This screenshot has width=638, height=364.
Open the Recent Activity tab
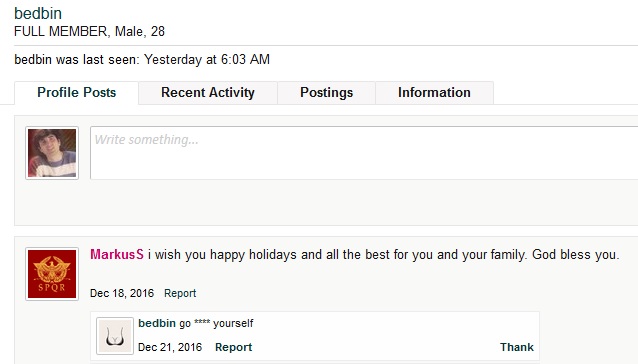click(x=208, y=93)
